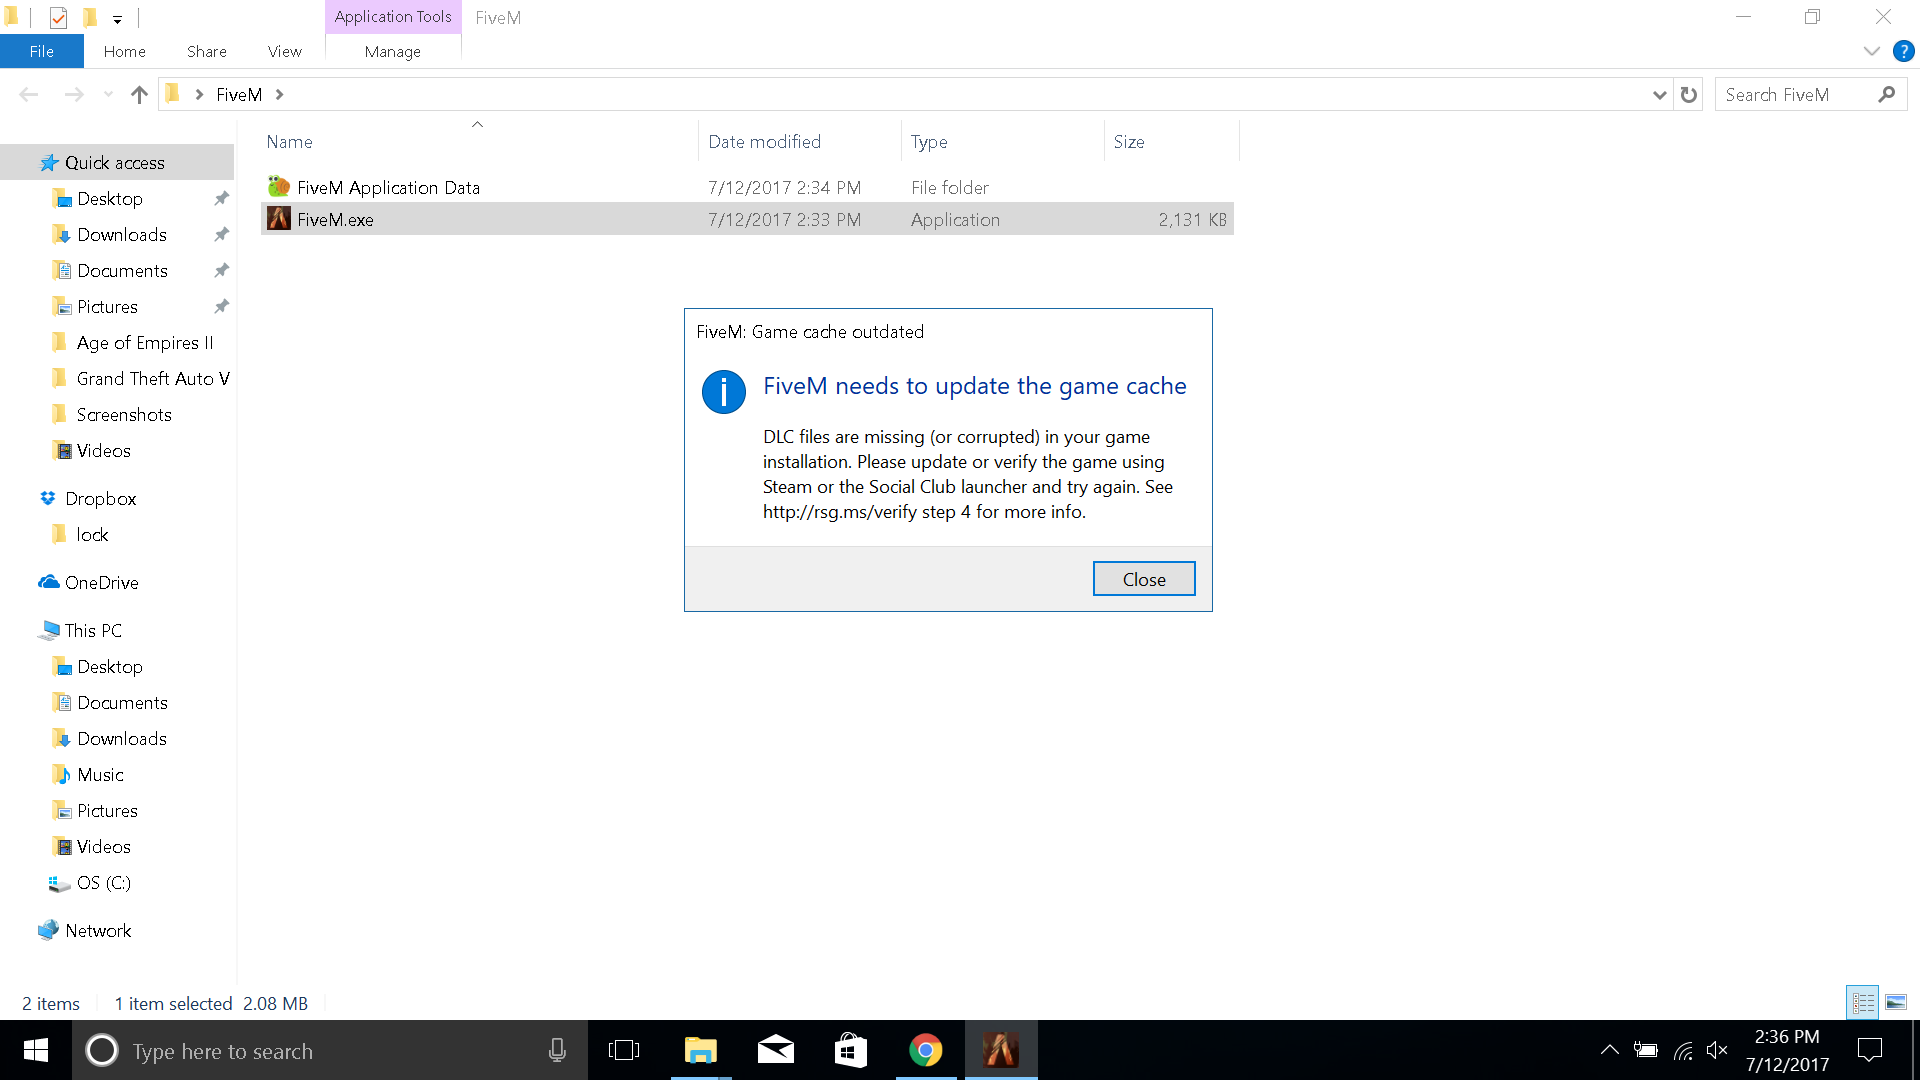
Task: Open the Share ribbon tab
Action: click(x=206, y=51)
